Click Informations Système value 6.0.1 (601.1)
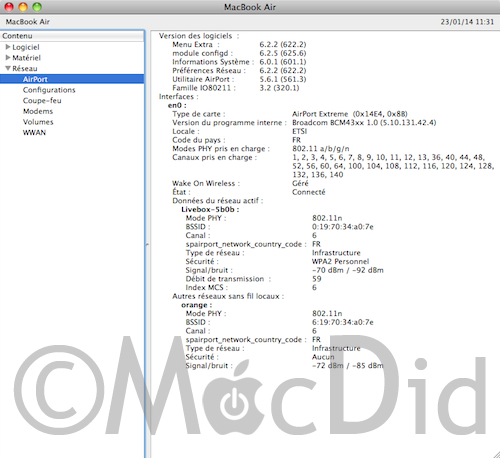Image resolution: width=500 pixels, height=458 pixels. pos(283,62)
